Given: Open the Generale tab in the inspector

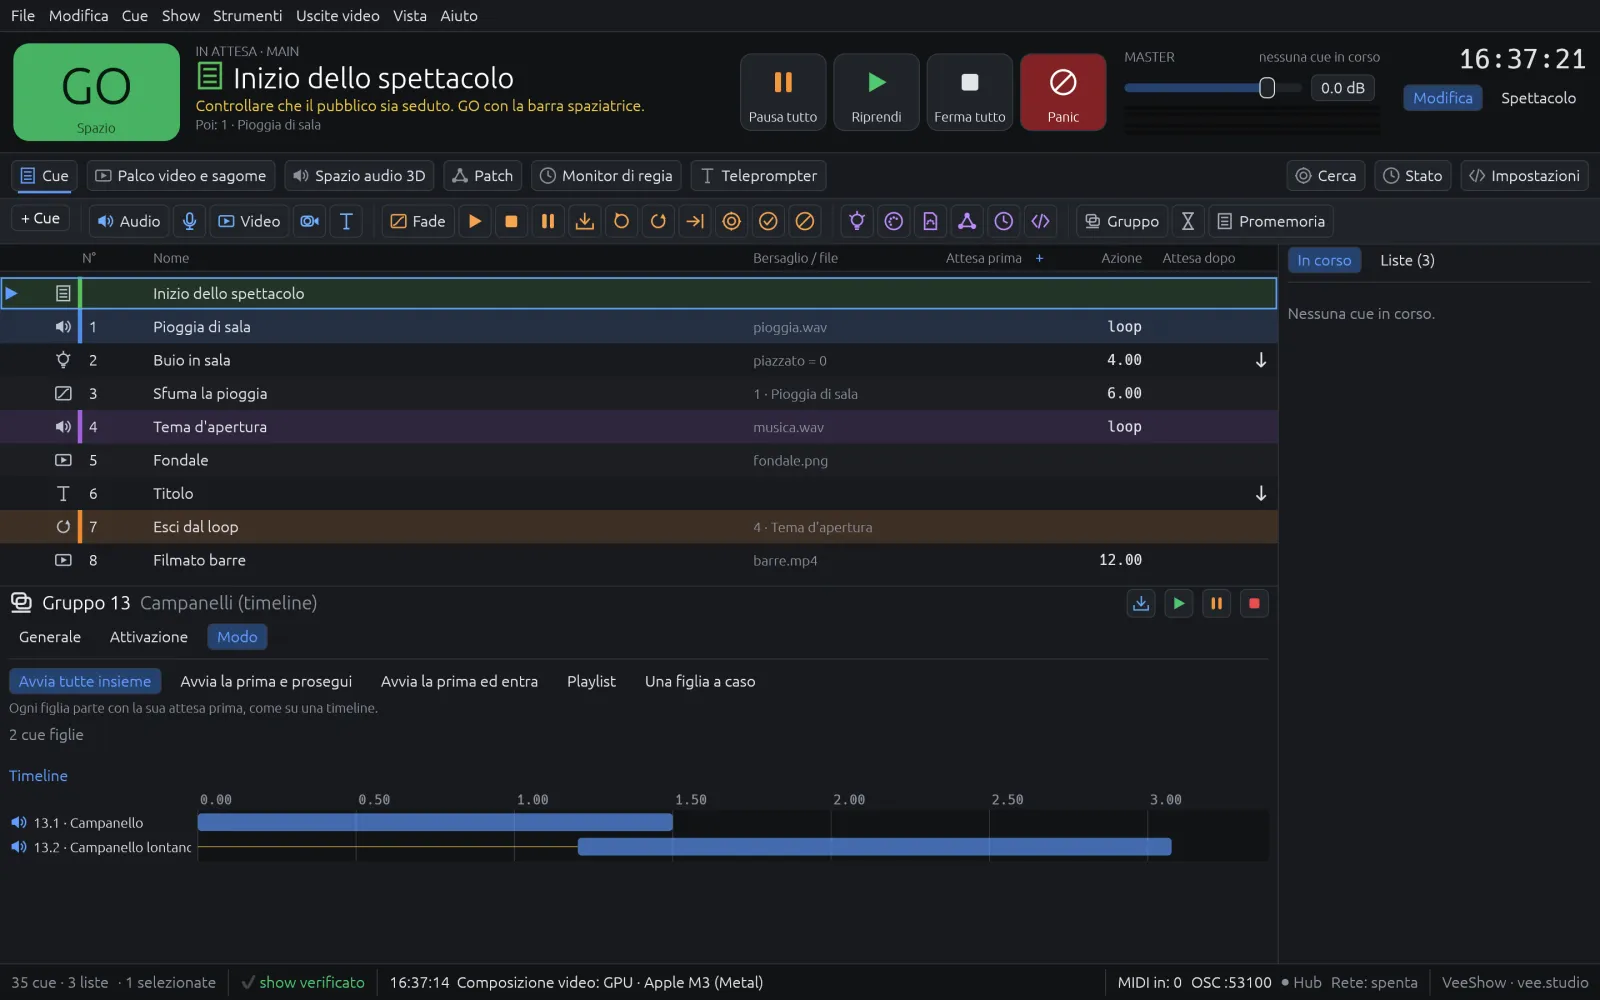Looking at the screenshot, I should tap(50, 637).
